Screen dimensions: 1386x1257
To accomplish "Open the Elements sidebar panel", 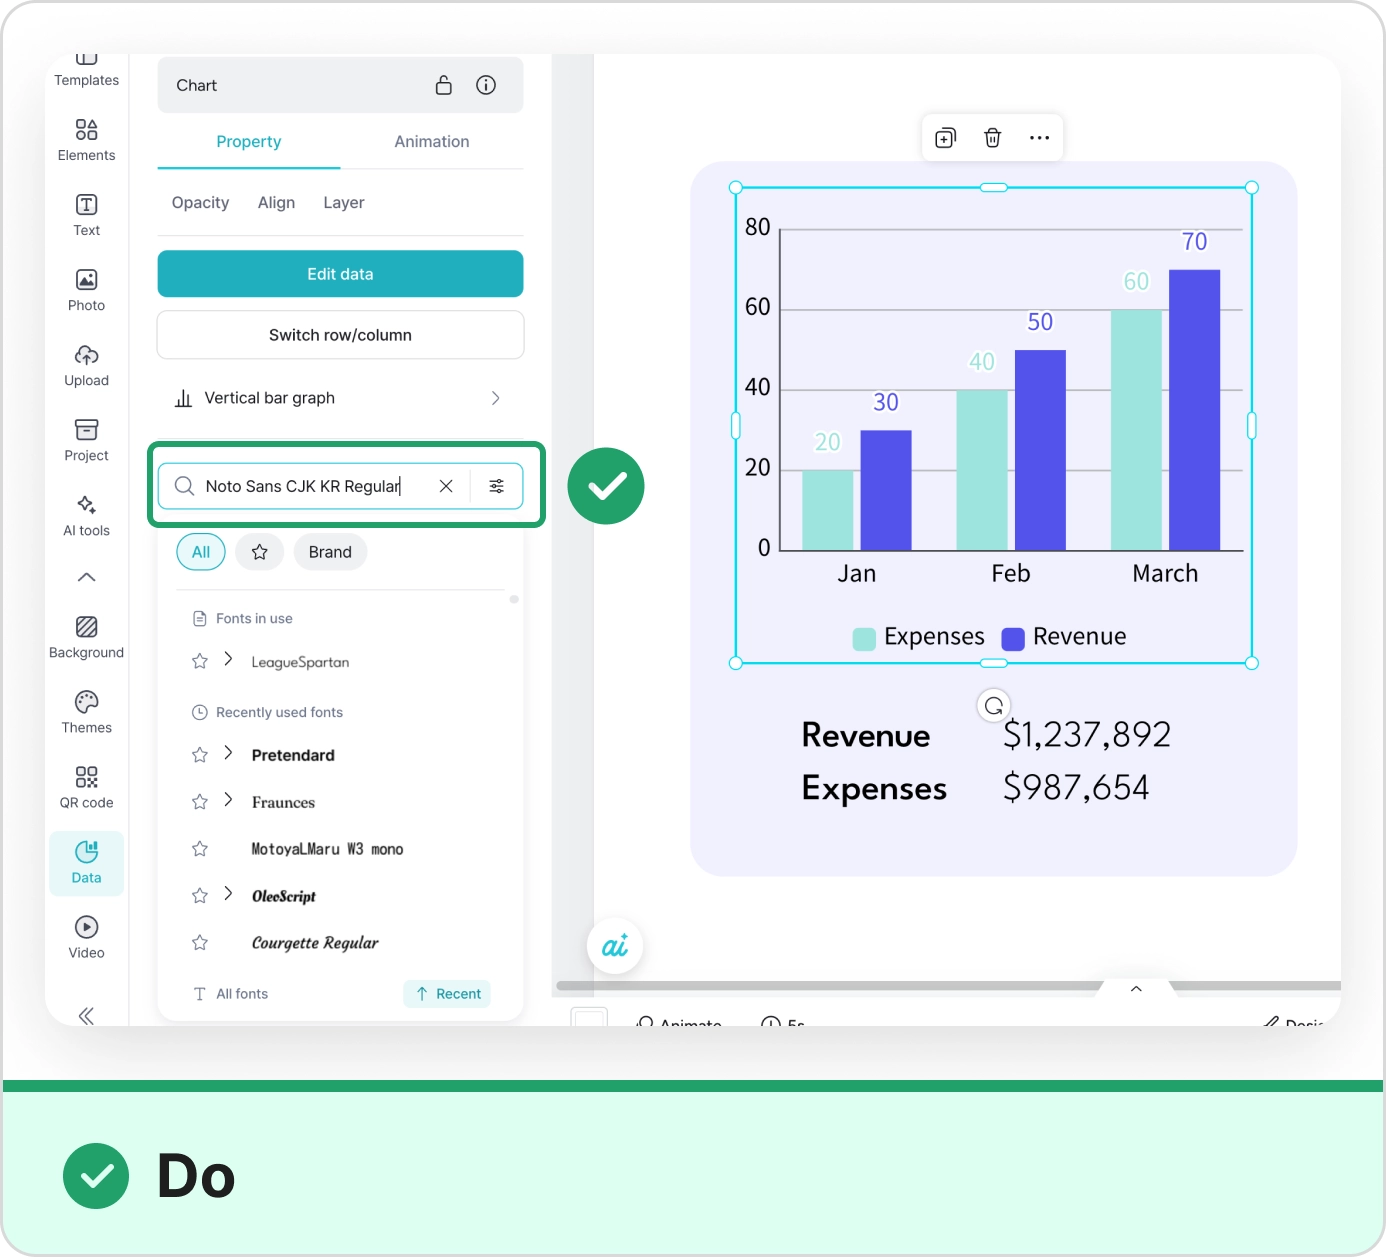I will (86, 140).
